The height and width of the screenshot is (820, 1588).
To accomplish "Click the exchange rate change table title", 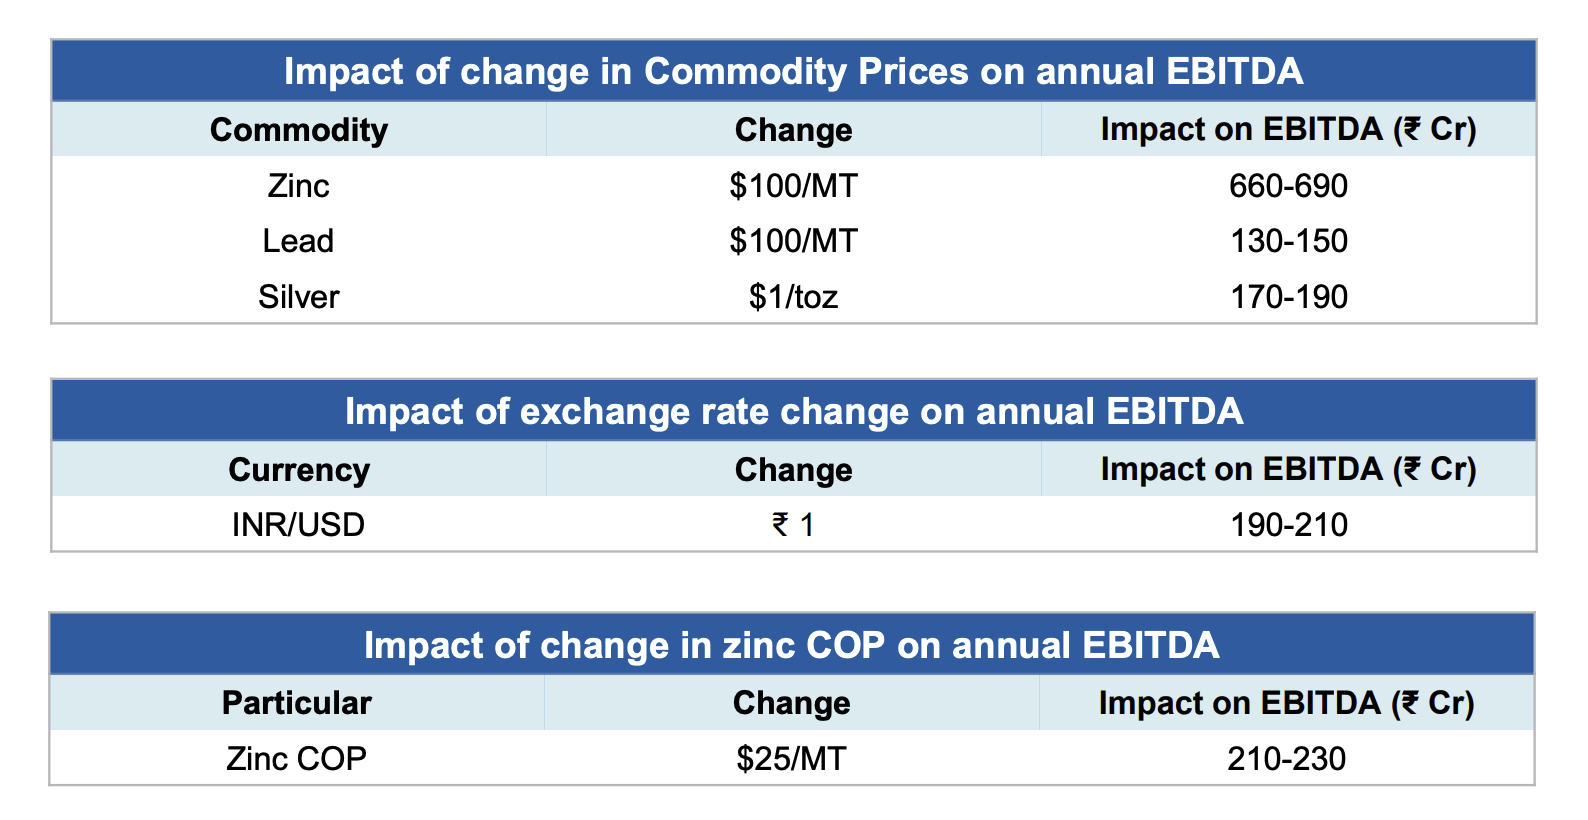I will (x=793, y=411).
